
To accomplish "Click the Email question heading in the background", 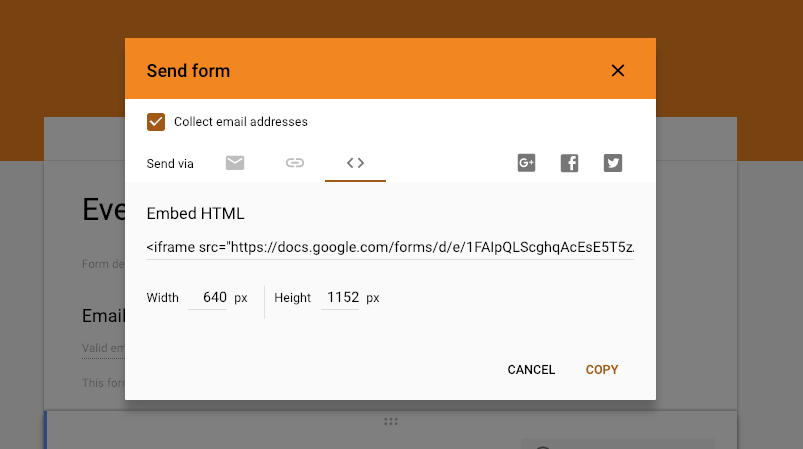I will 103,316.
